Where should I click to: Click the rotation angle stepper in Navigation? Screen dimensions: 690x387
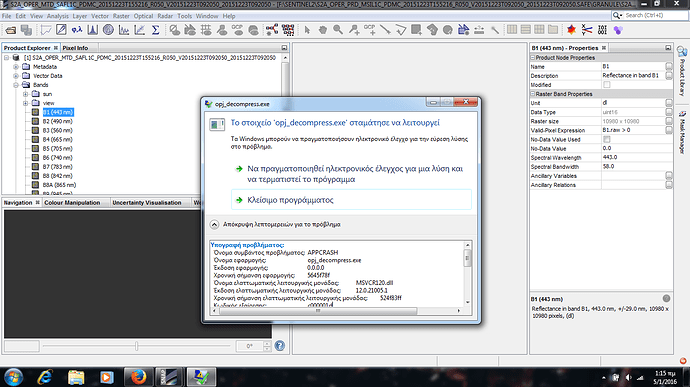click(267, 346)
